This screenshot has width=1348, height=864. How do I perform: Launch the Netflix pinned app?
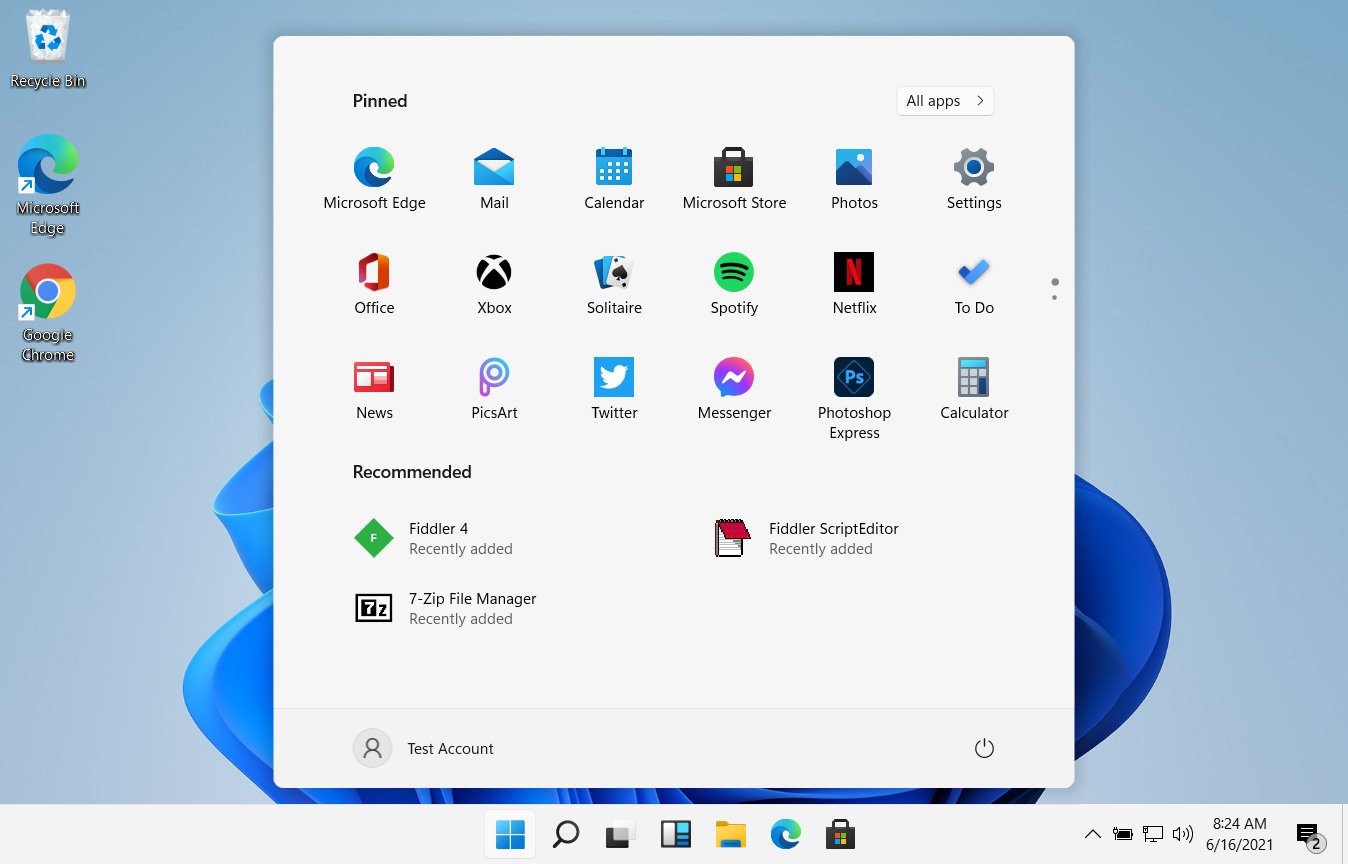(x=853, y=272)
